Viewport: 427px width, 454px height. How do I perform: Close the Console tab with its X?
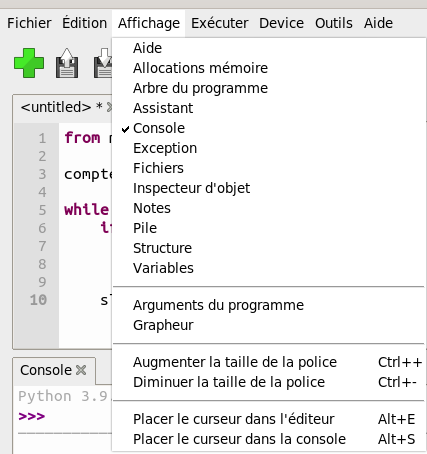tap(81, 370)
